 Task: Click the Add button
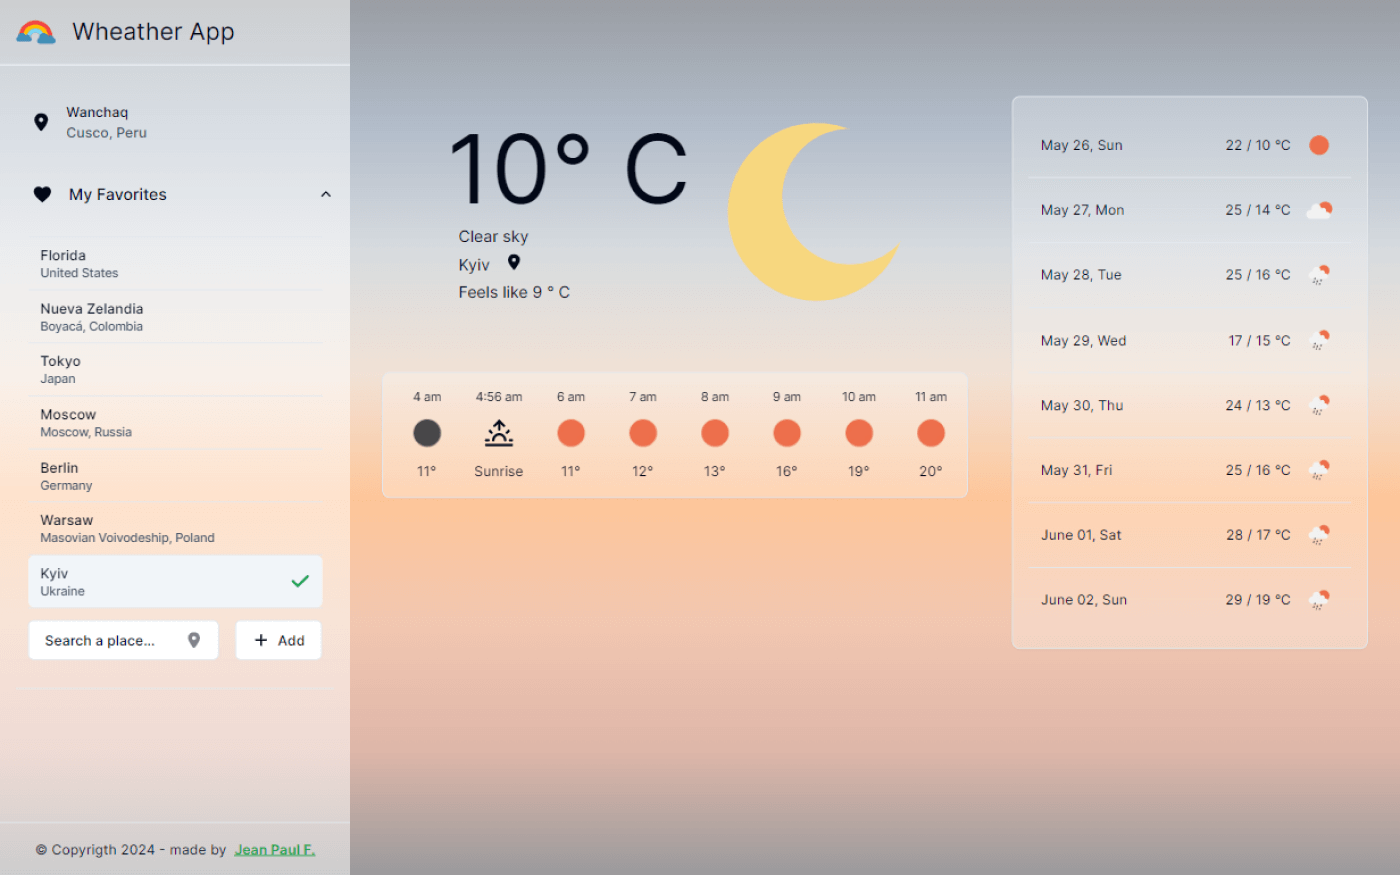(278, 640)
